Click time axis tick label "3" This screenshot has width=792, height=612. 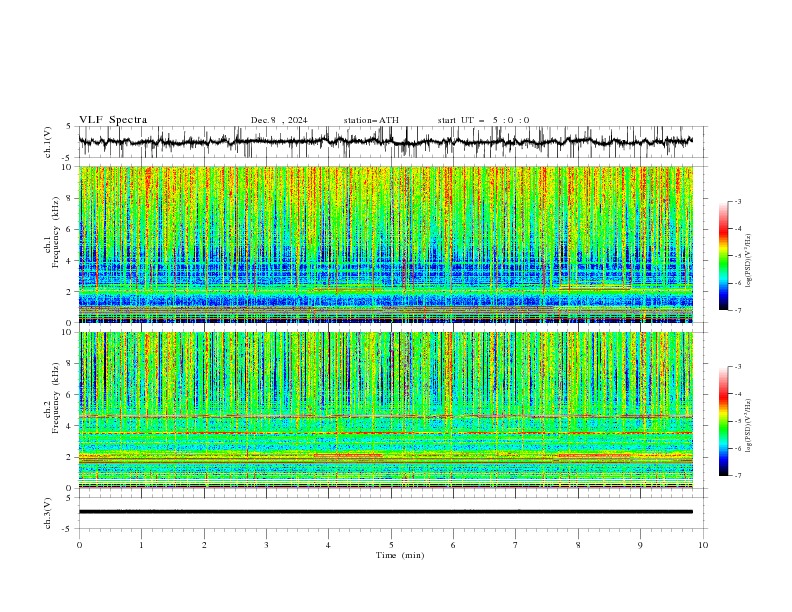[266, 545]
